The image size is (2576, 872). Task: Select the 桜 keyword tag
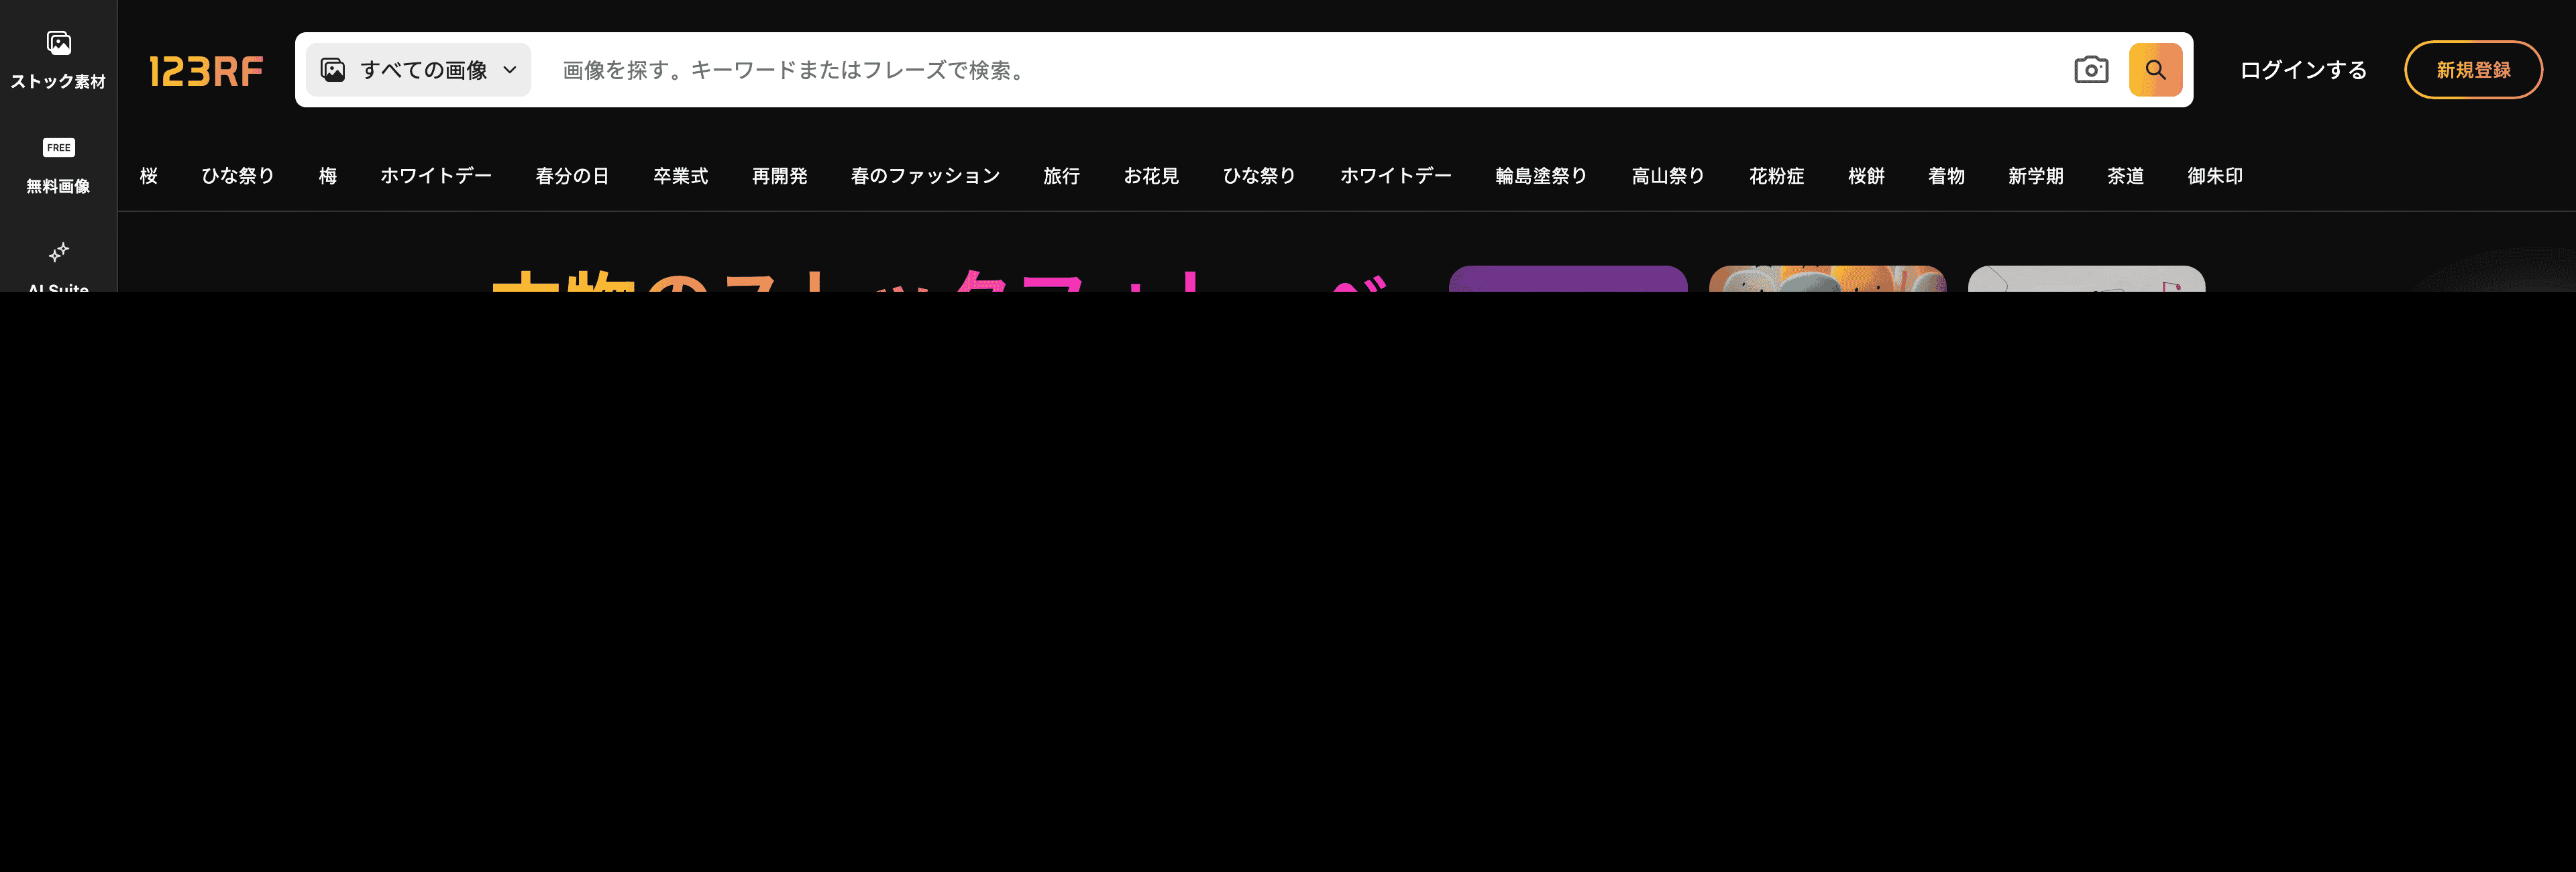(x=149, y=176)
